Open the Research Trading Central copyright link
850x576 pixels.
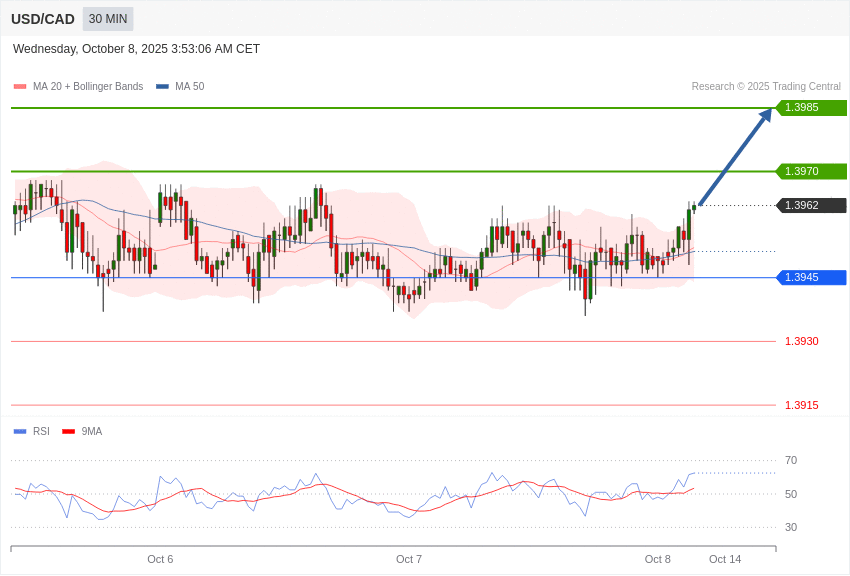tap(766, 87)
